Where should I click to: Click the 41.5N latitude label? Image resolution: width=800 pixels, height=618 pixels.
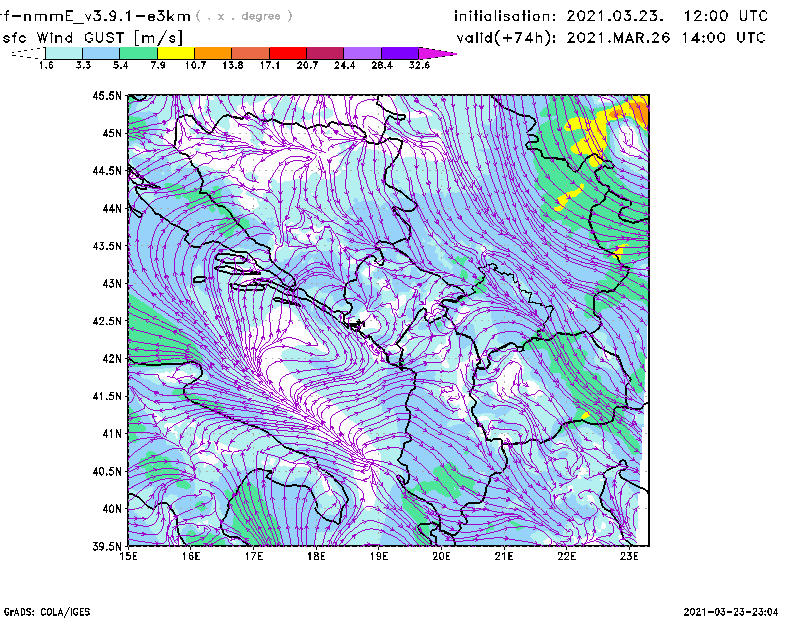[x=107, y=396]
